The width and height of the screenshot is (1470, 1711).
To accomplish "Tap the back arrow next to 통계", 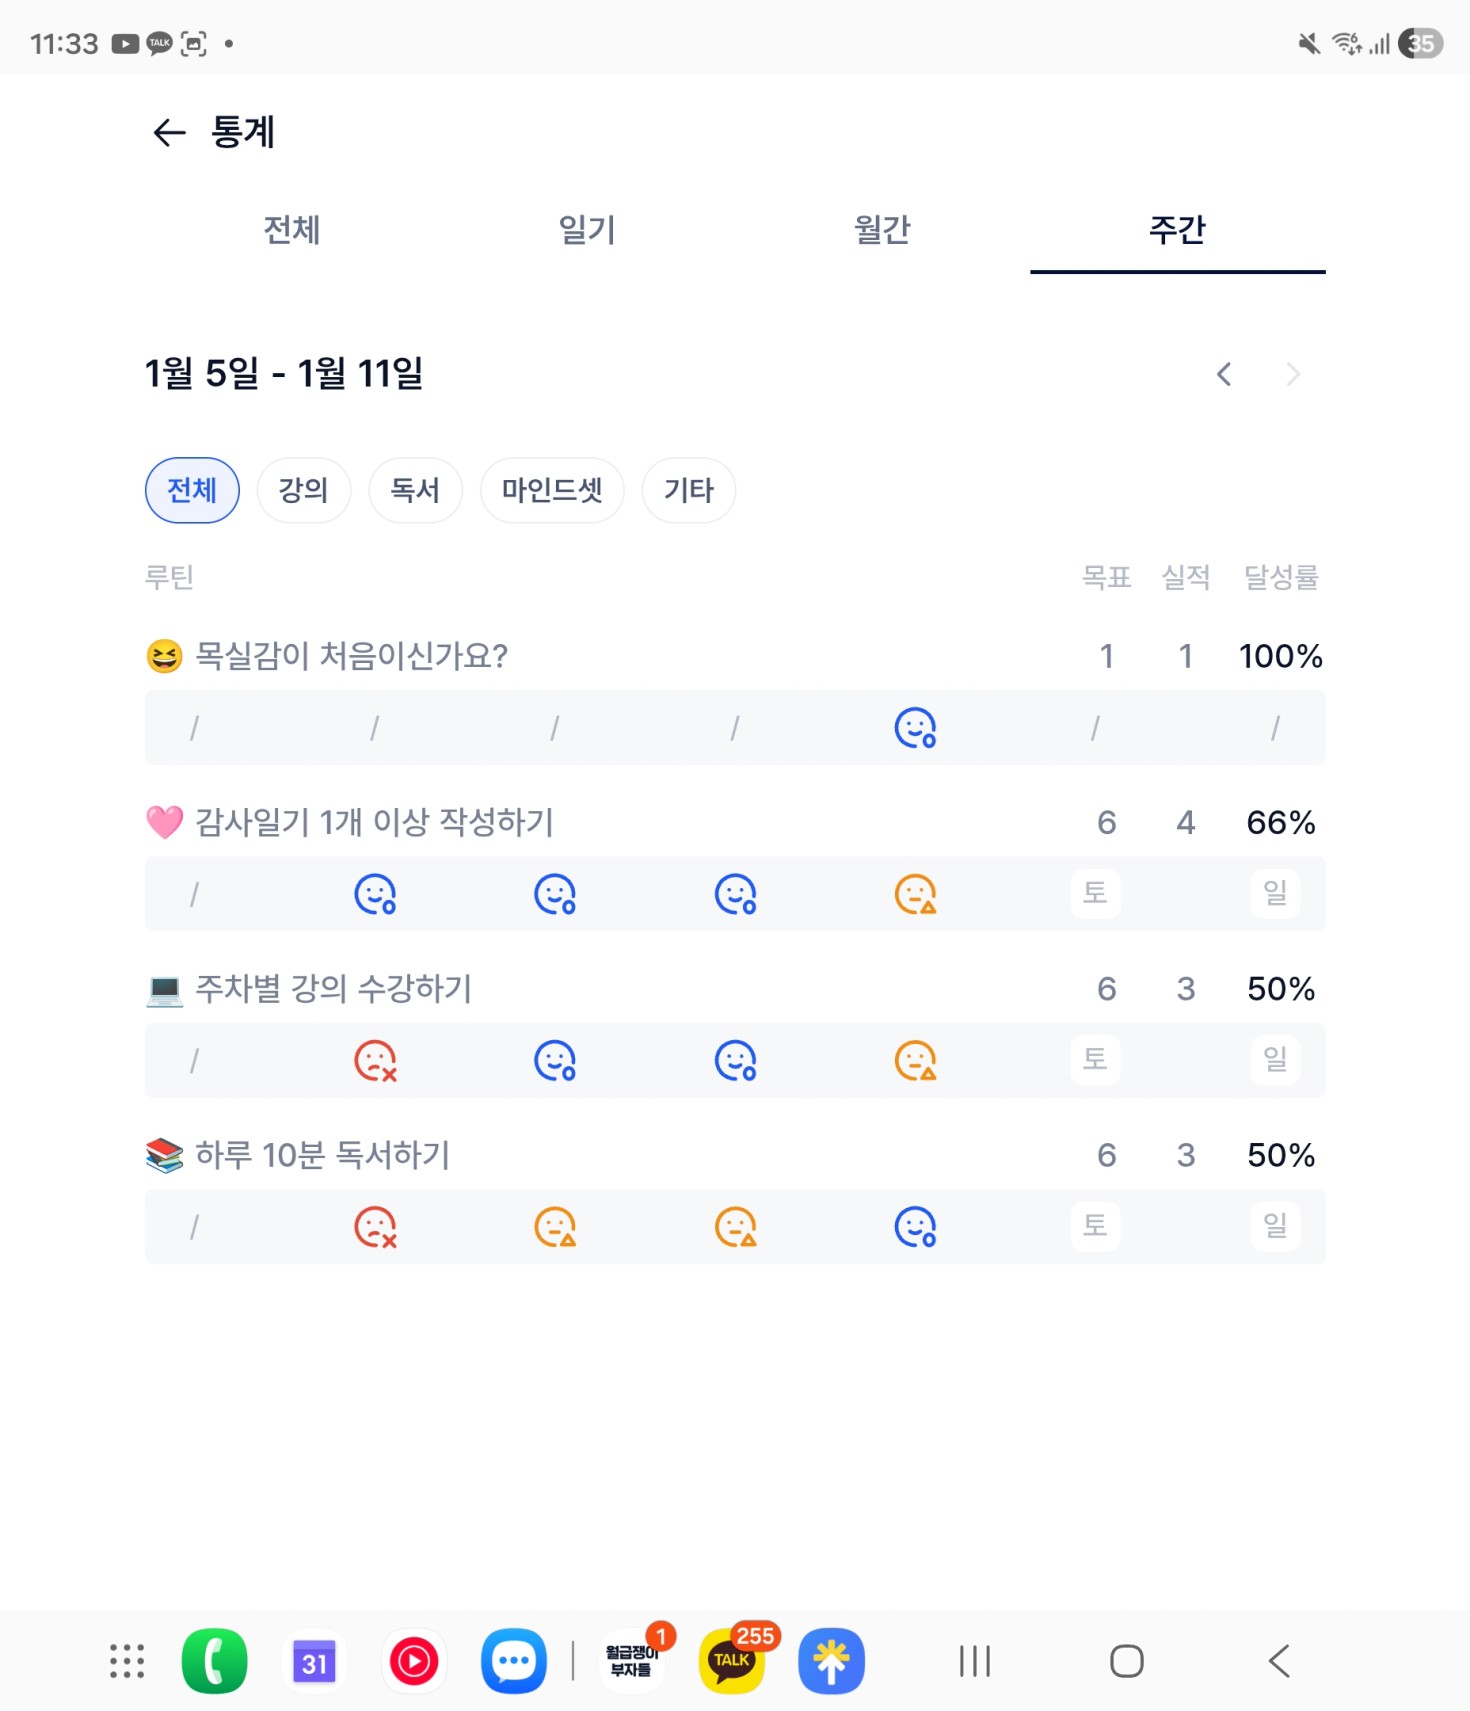I will 169,132.
